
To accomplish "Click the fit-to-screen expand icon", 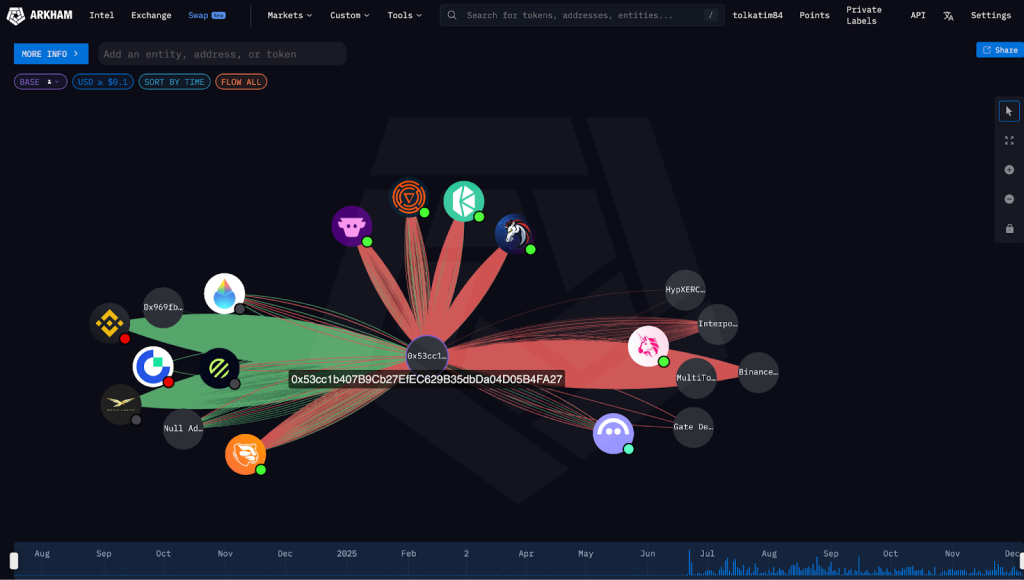I will 1009,141.
